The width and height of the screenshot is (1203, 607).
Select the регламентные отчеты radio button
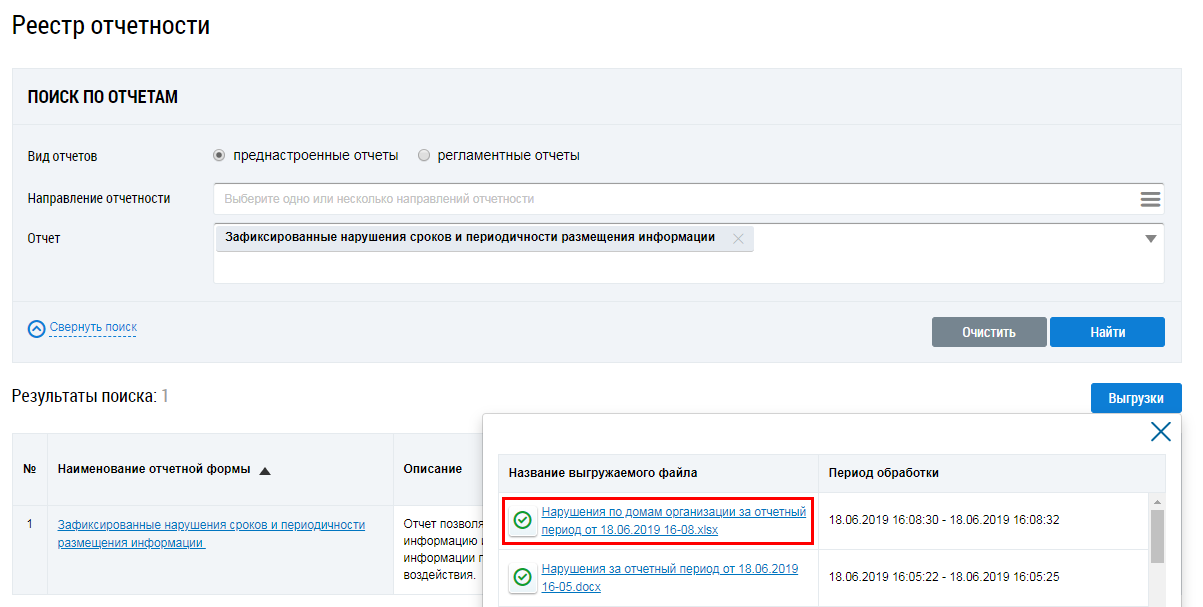tap(424, 156)
